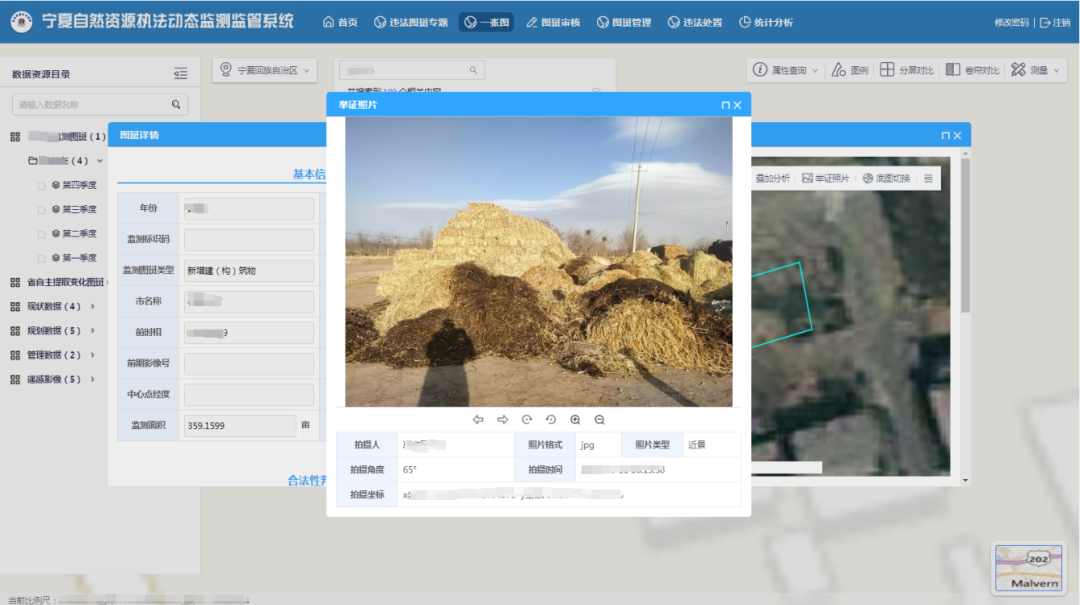Rotate the evidence photo counterclockwise
The height and width of the screenshot is (605, 1080).
click(551, 420)
